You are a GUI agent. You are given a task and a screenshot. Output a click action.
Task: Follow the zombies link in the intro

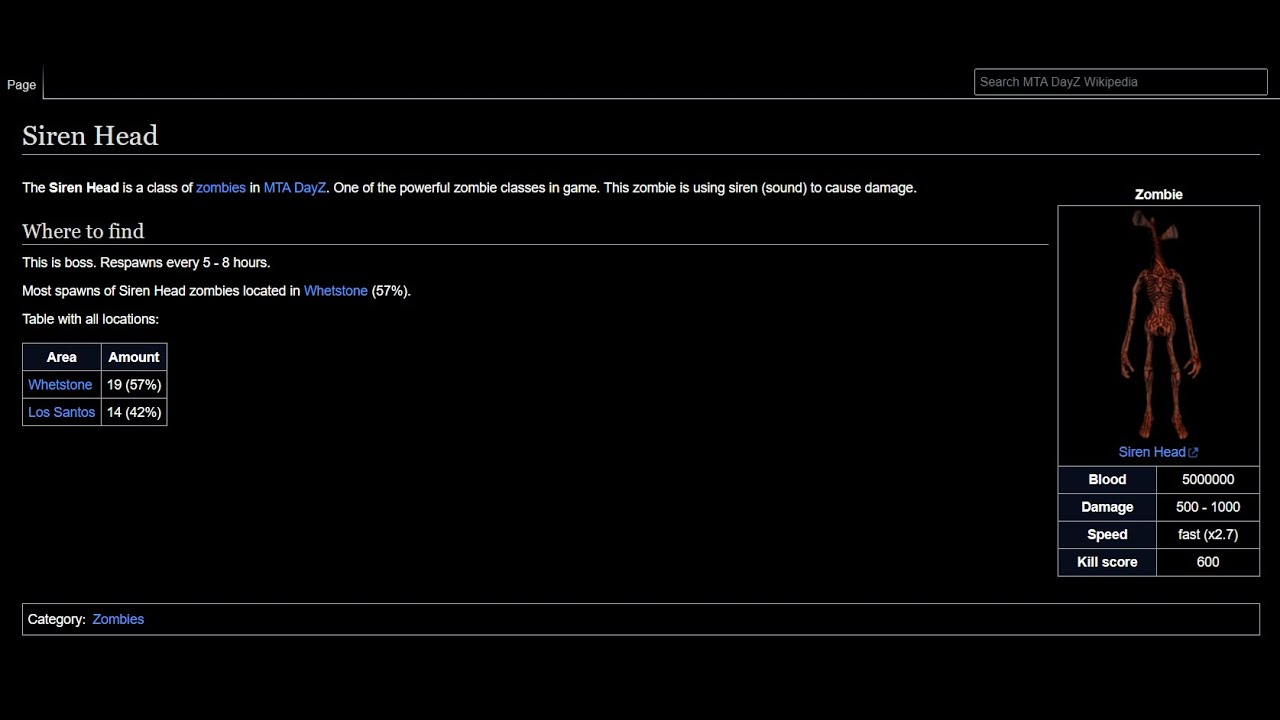(221, 188)
